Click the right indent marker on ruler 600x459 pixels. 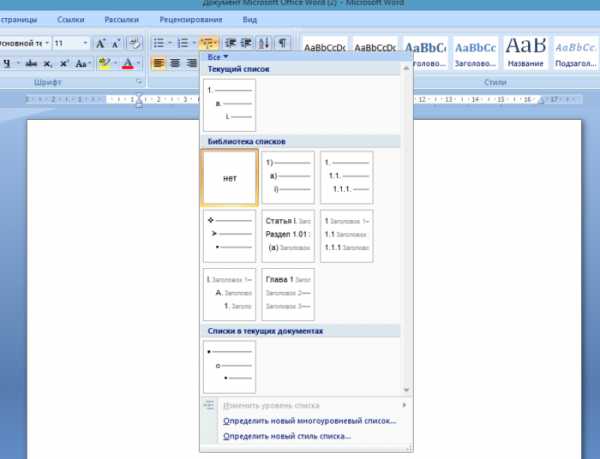click(x=541, y=101)
